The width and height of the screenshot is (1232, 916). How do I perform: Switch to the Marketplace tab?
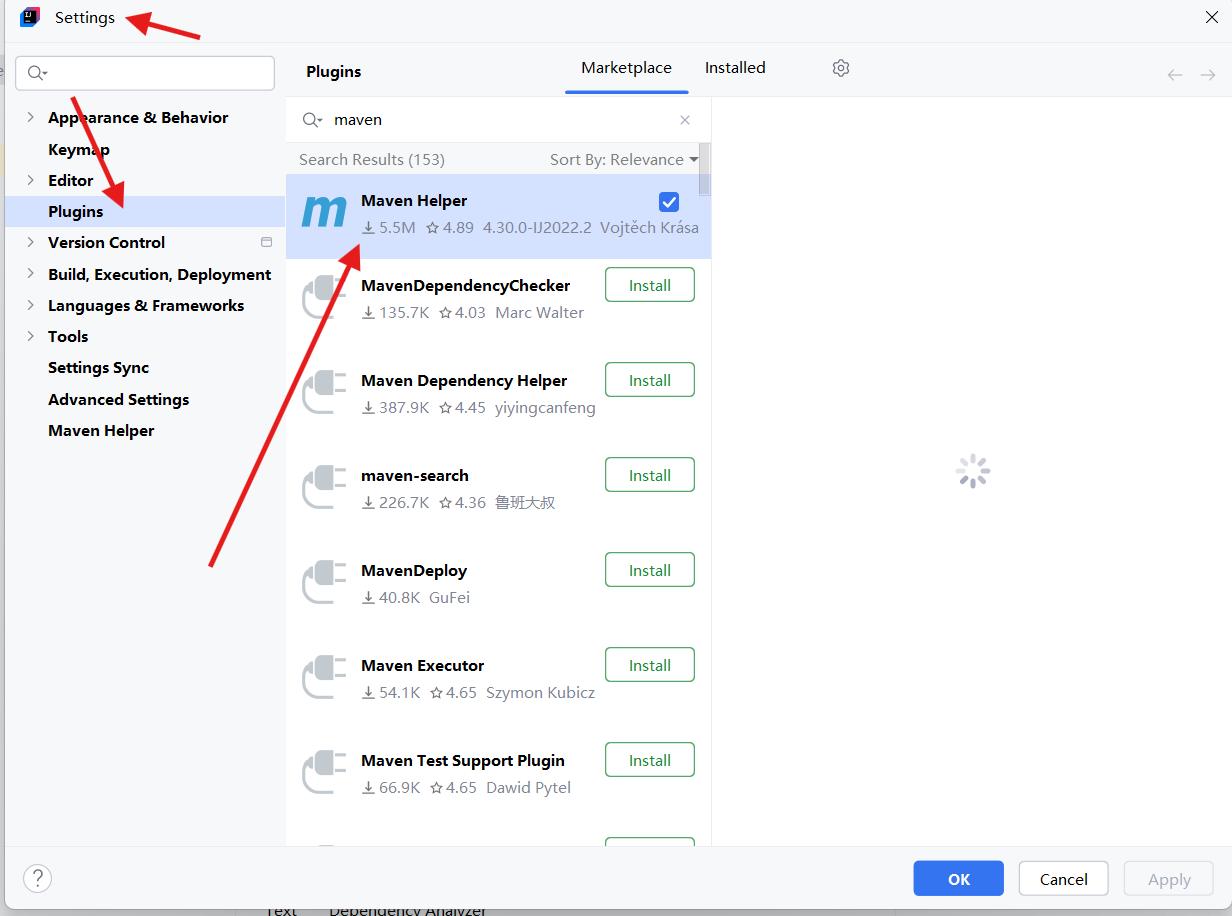pos(626,68)
